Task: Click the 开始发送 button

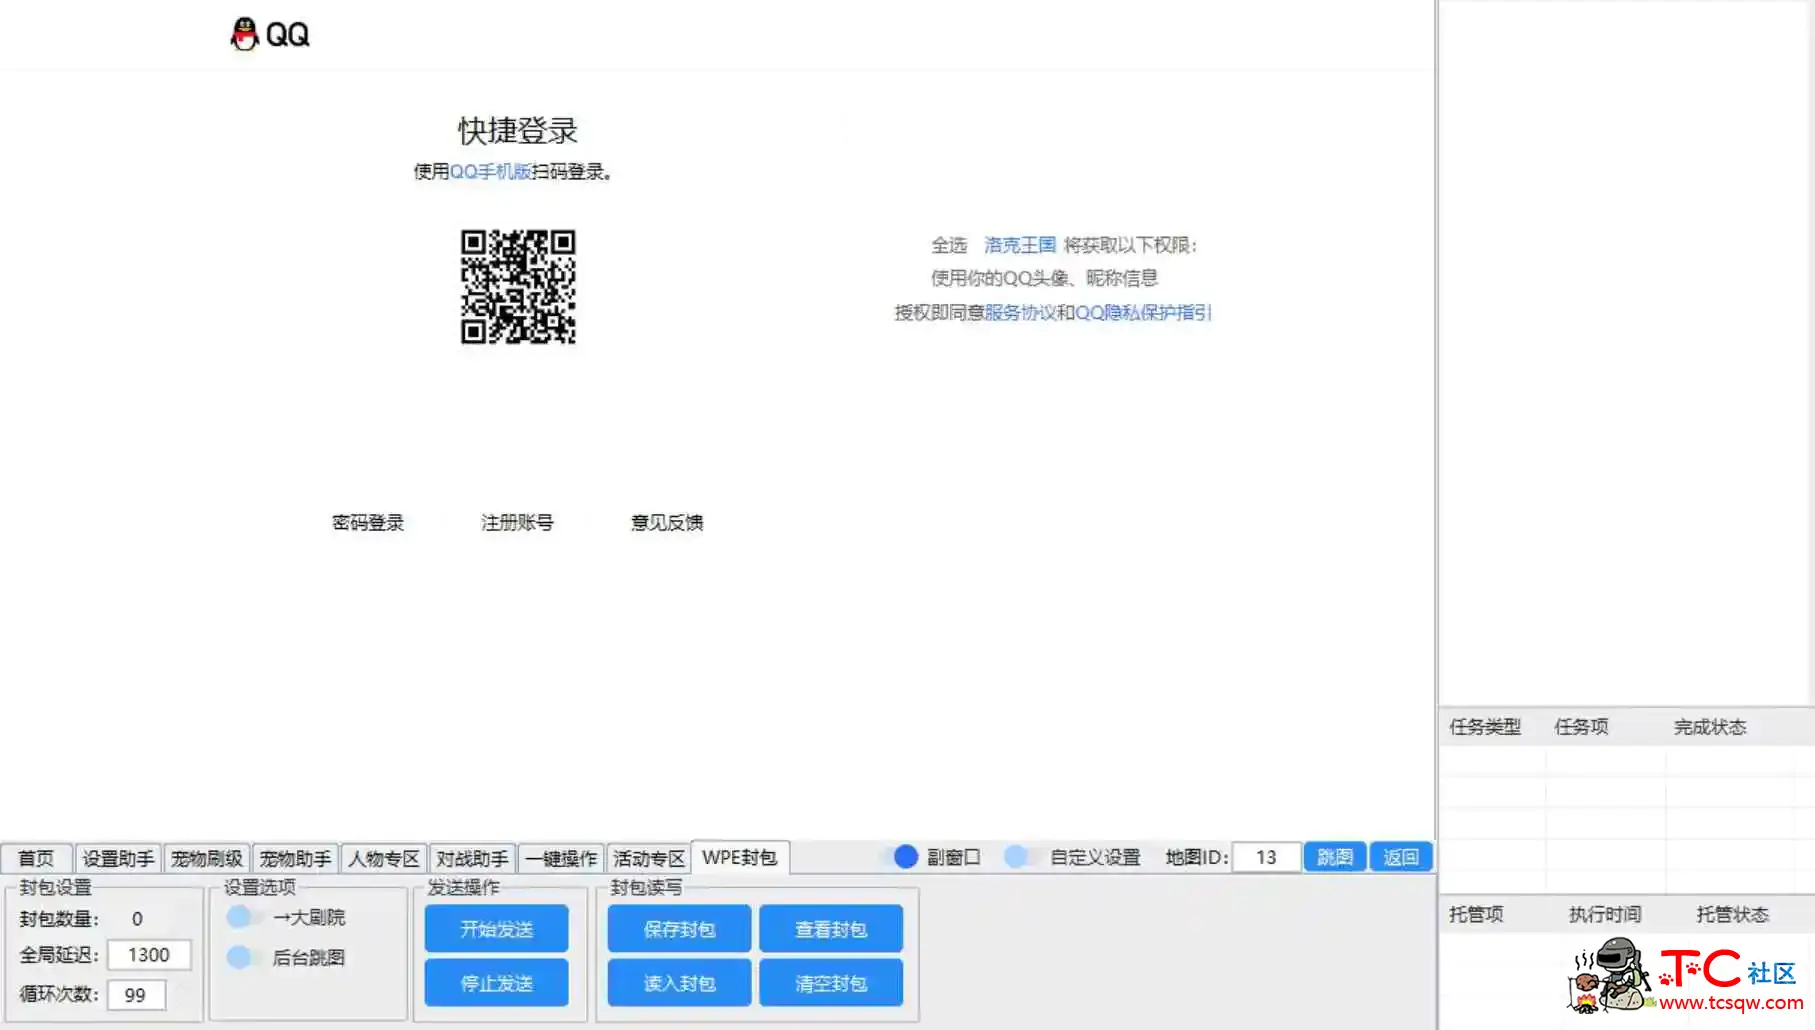Action: click(497, 929)
